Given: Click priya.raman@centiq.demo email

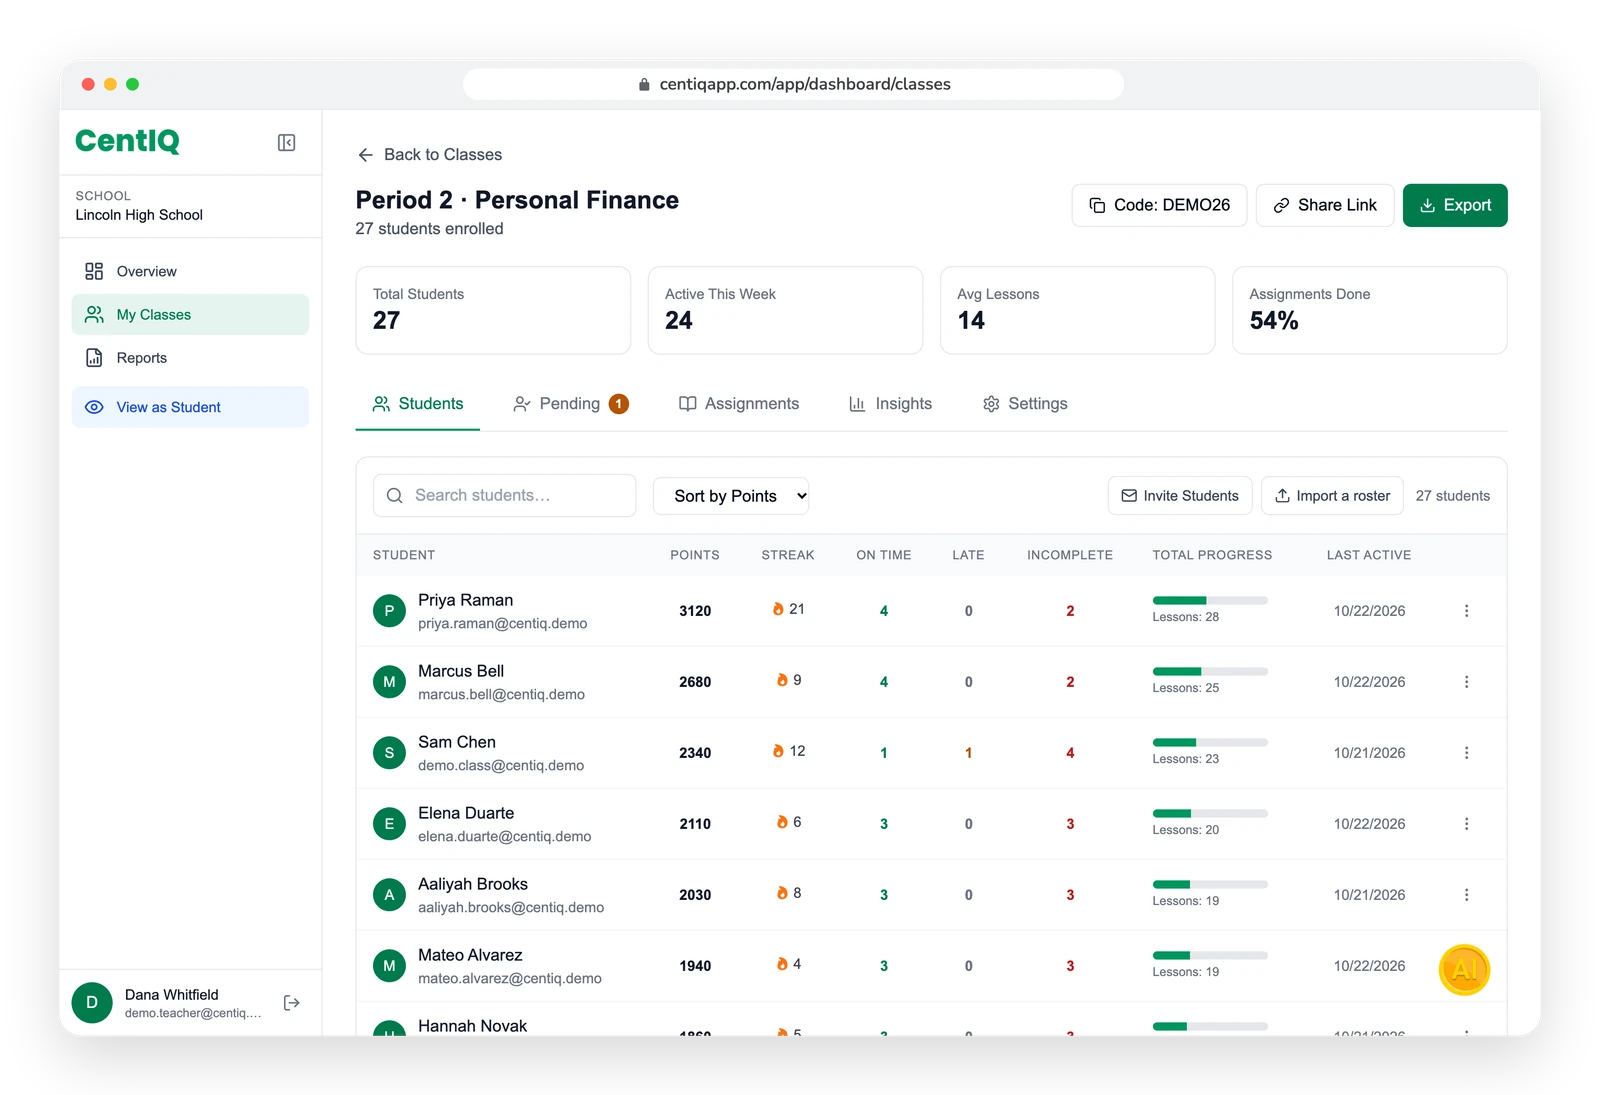Looking at the screenshot, I should click(503, 624).
